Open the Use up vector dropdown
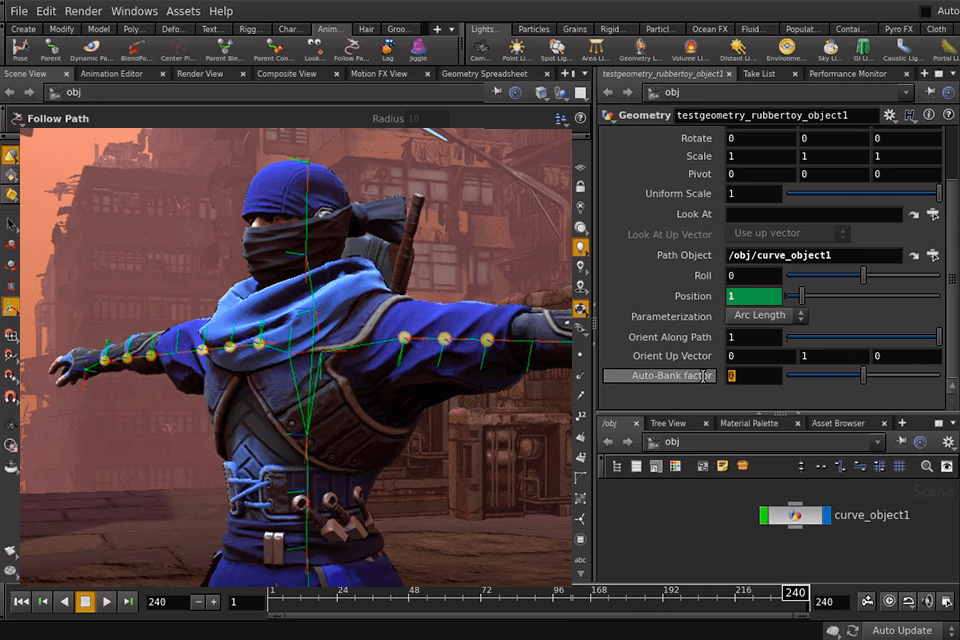This screenshot has width=960, height=640. (x=786, y=234)
